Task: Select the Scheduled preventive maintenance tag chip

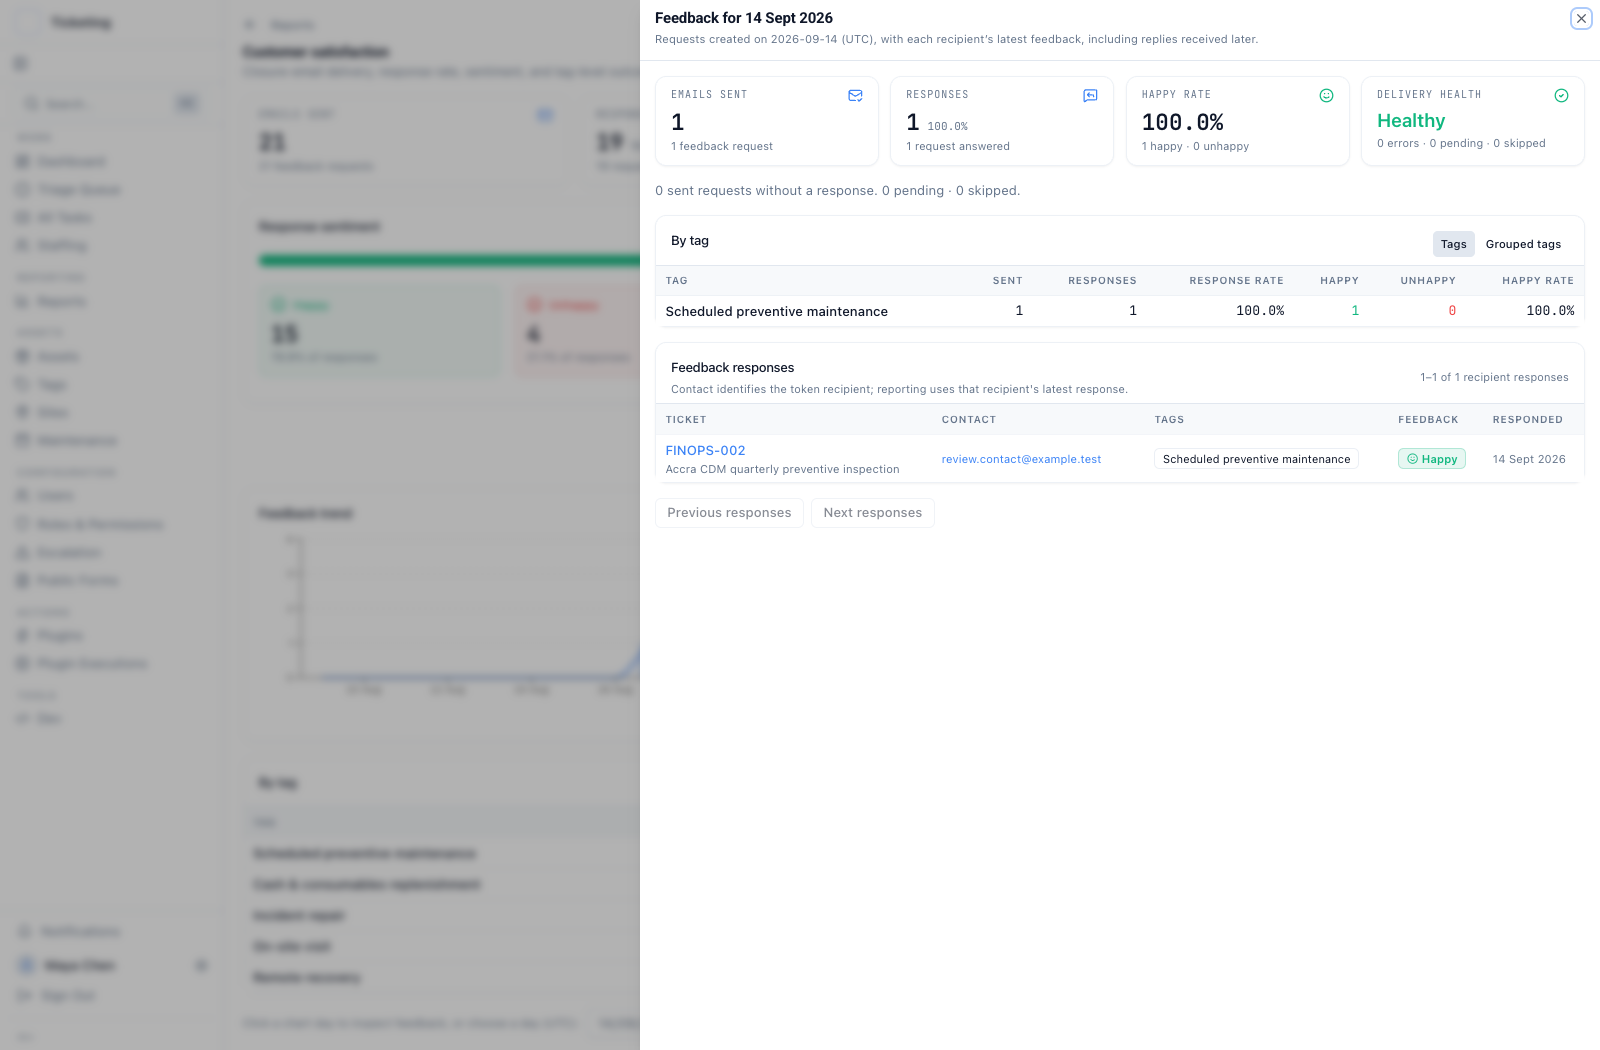Action: click(x=1256, y=459)
